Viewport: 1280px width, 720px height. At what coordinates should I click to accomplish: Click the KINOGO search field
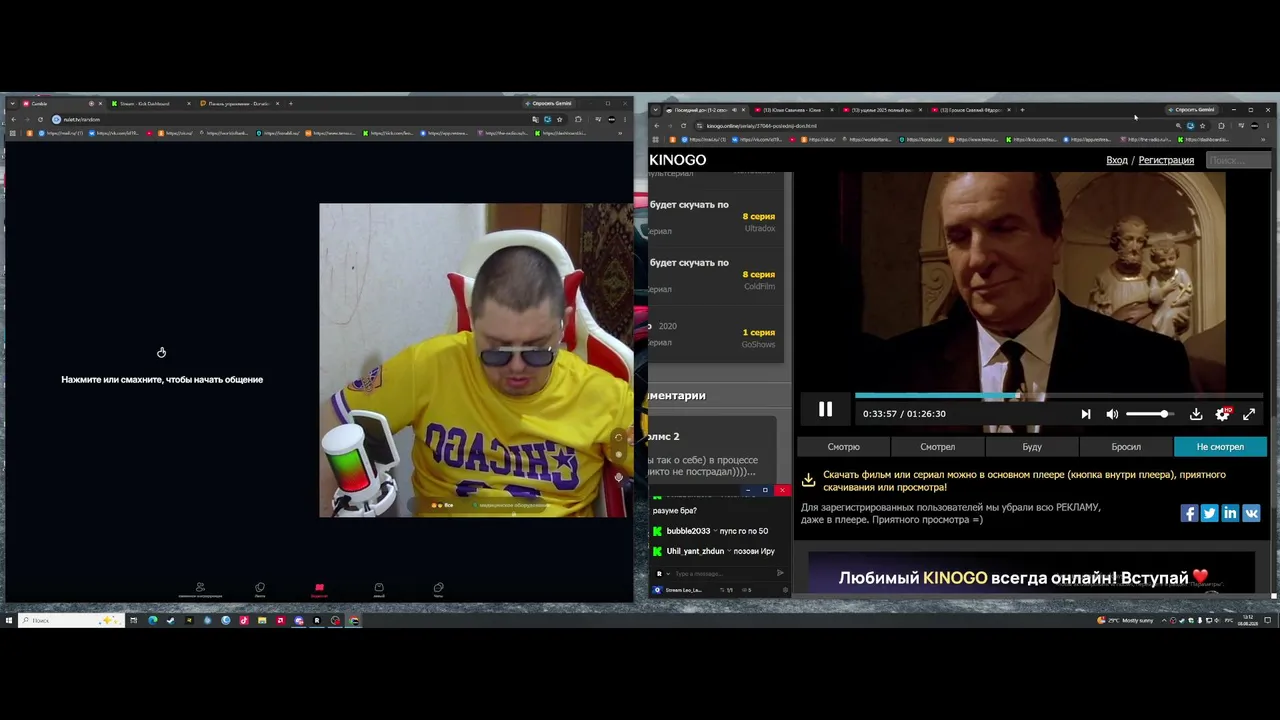coord(1238,160)
